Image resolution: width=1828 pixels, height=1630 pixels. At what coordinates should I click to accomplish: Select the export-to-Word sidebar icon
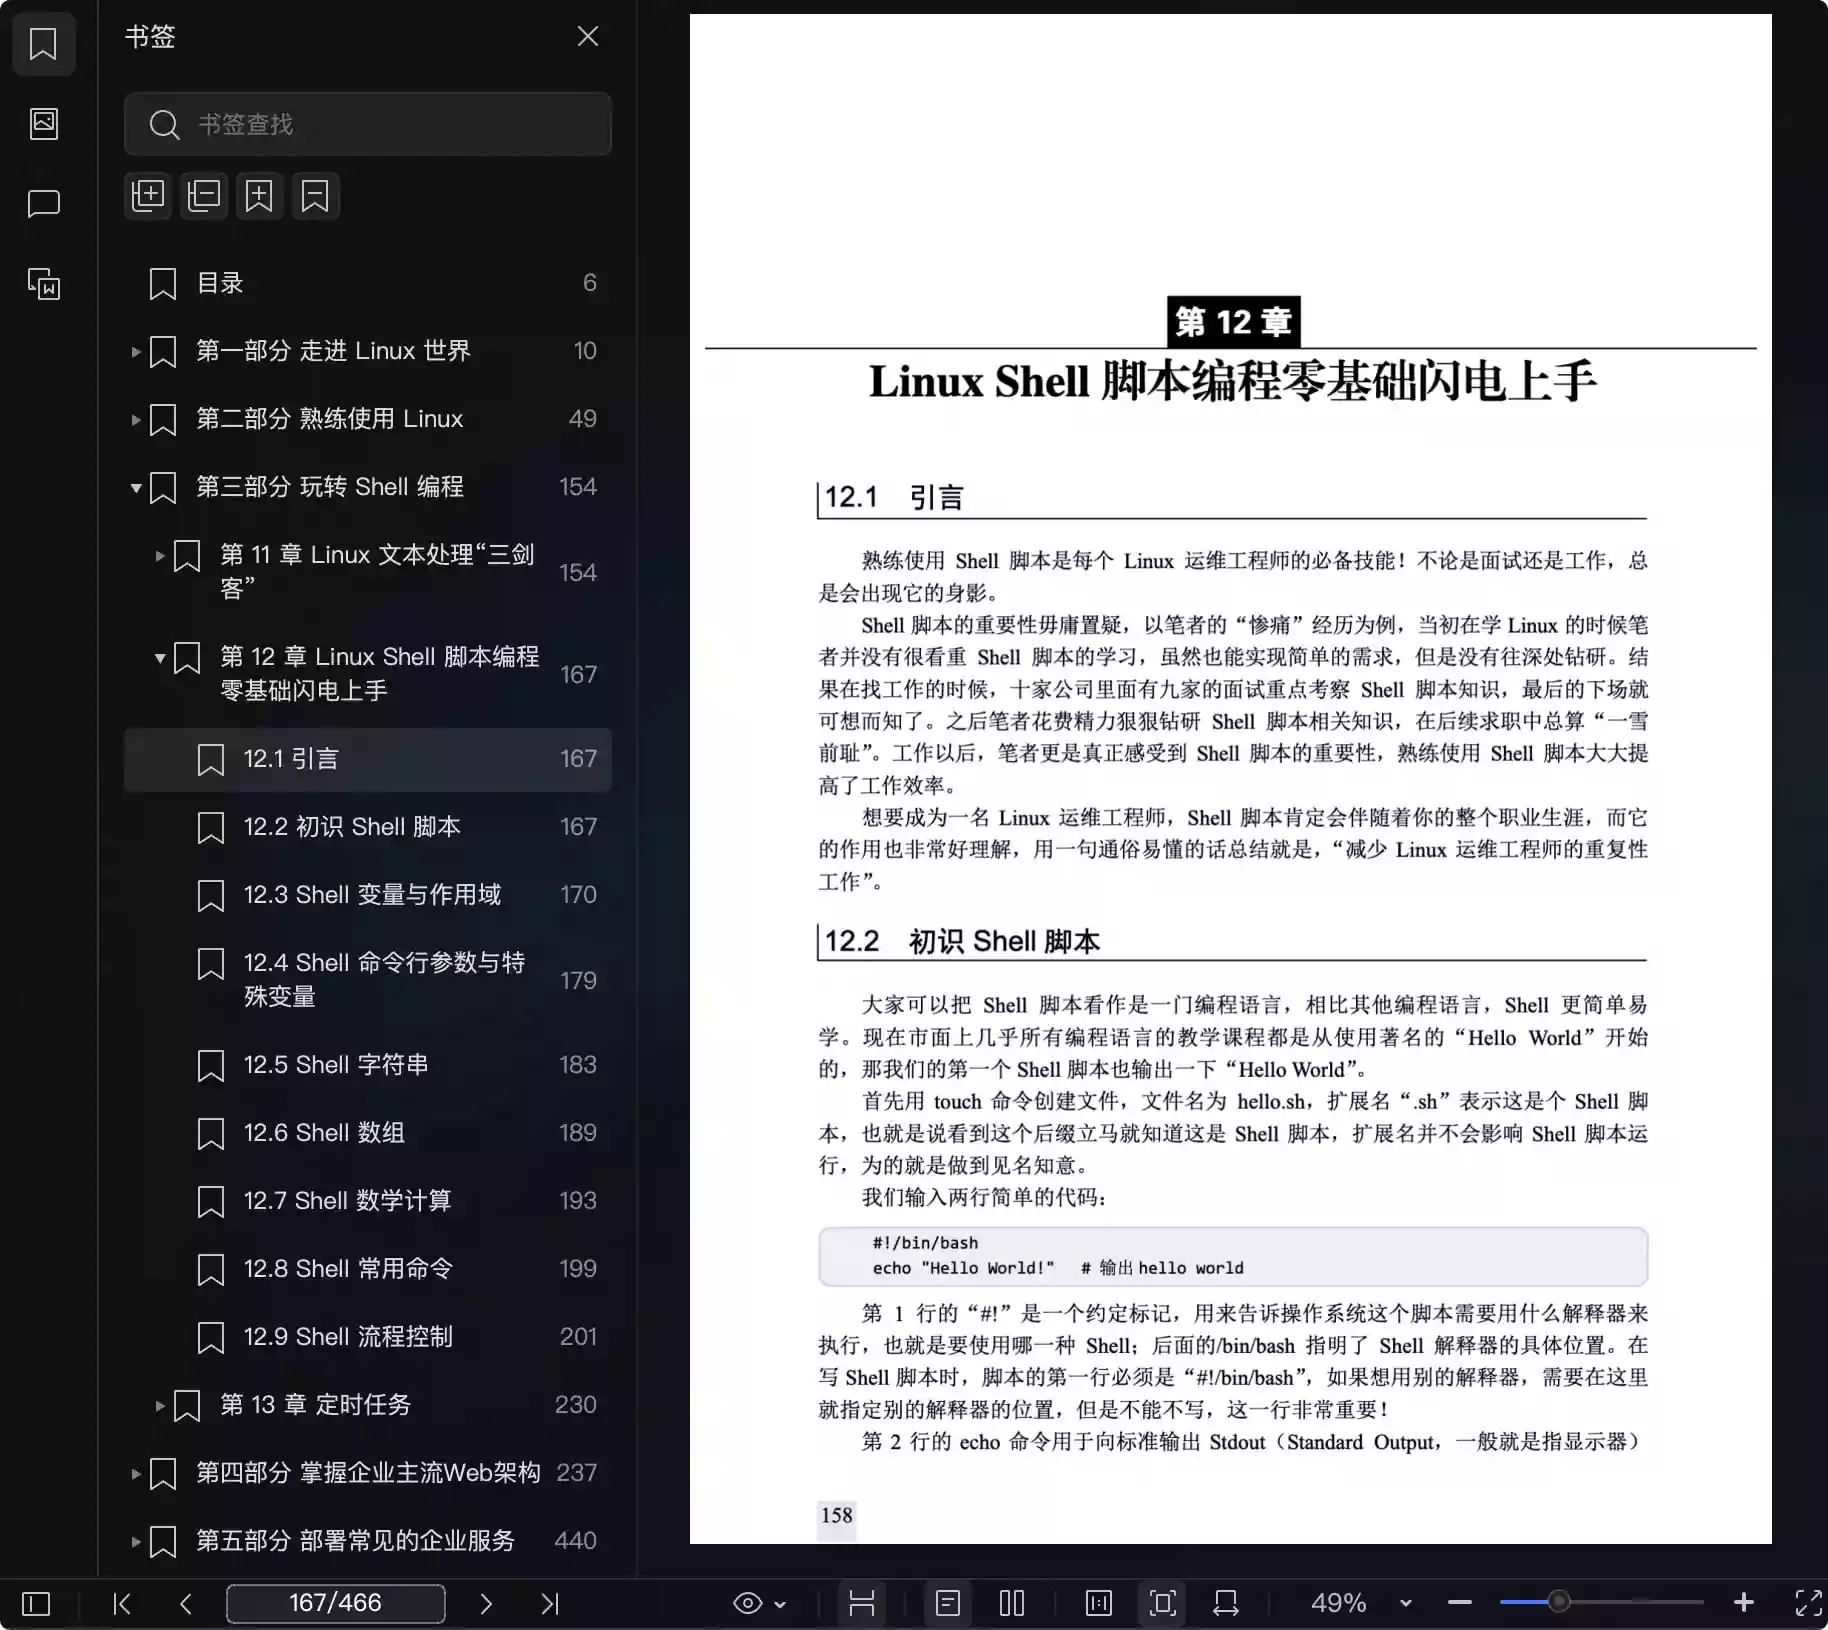44,285
